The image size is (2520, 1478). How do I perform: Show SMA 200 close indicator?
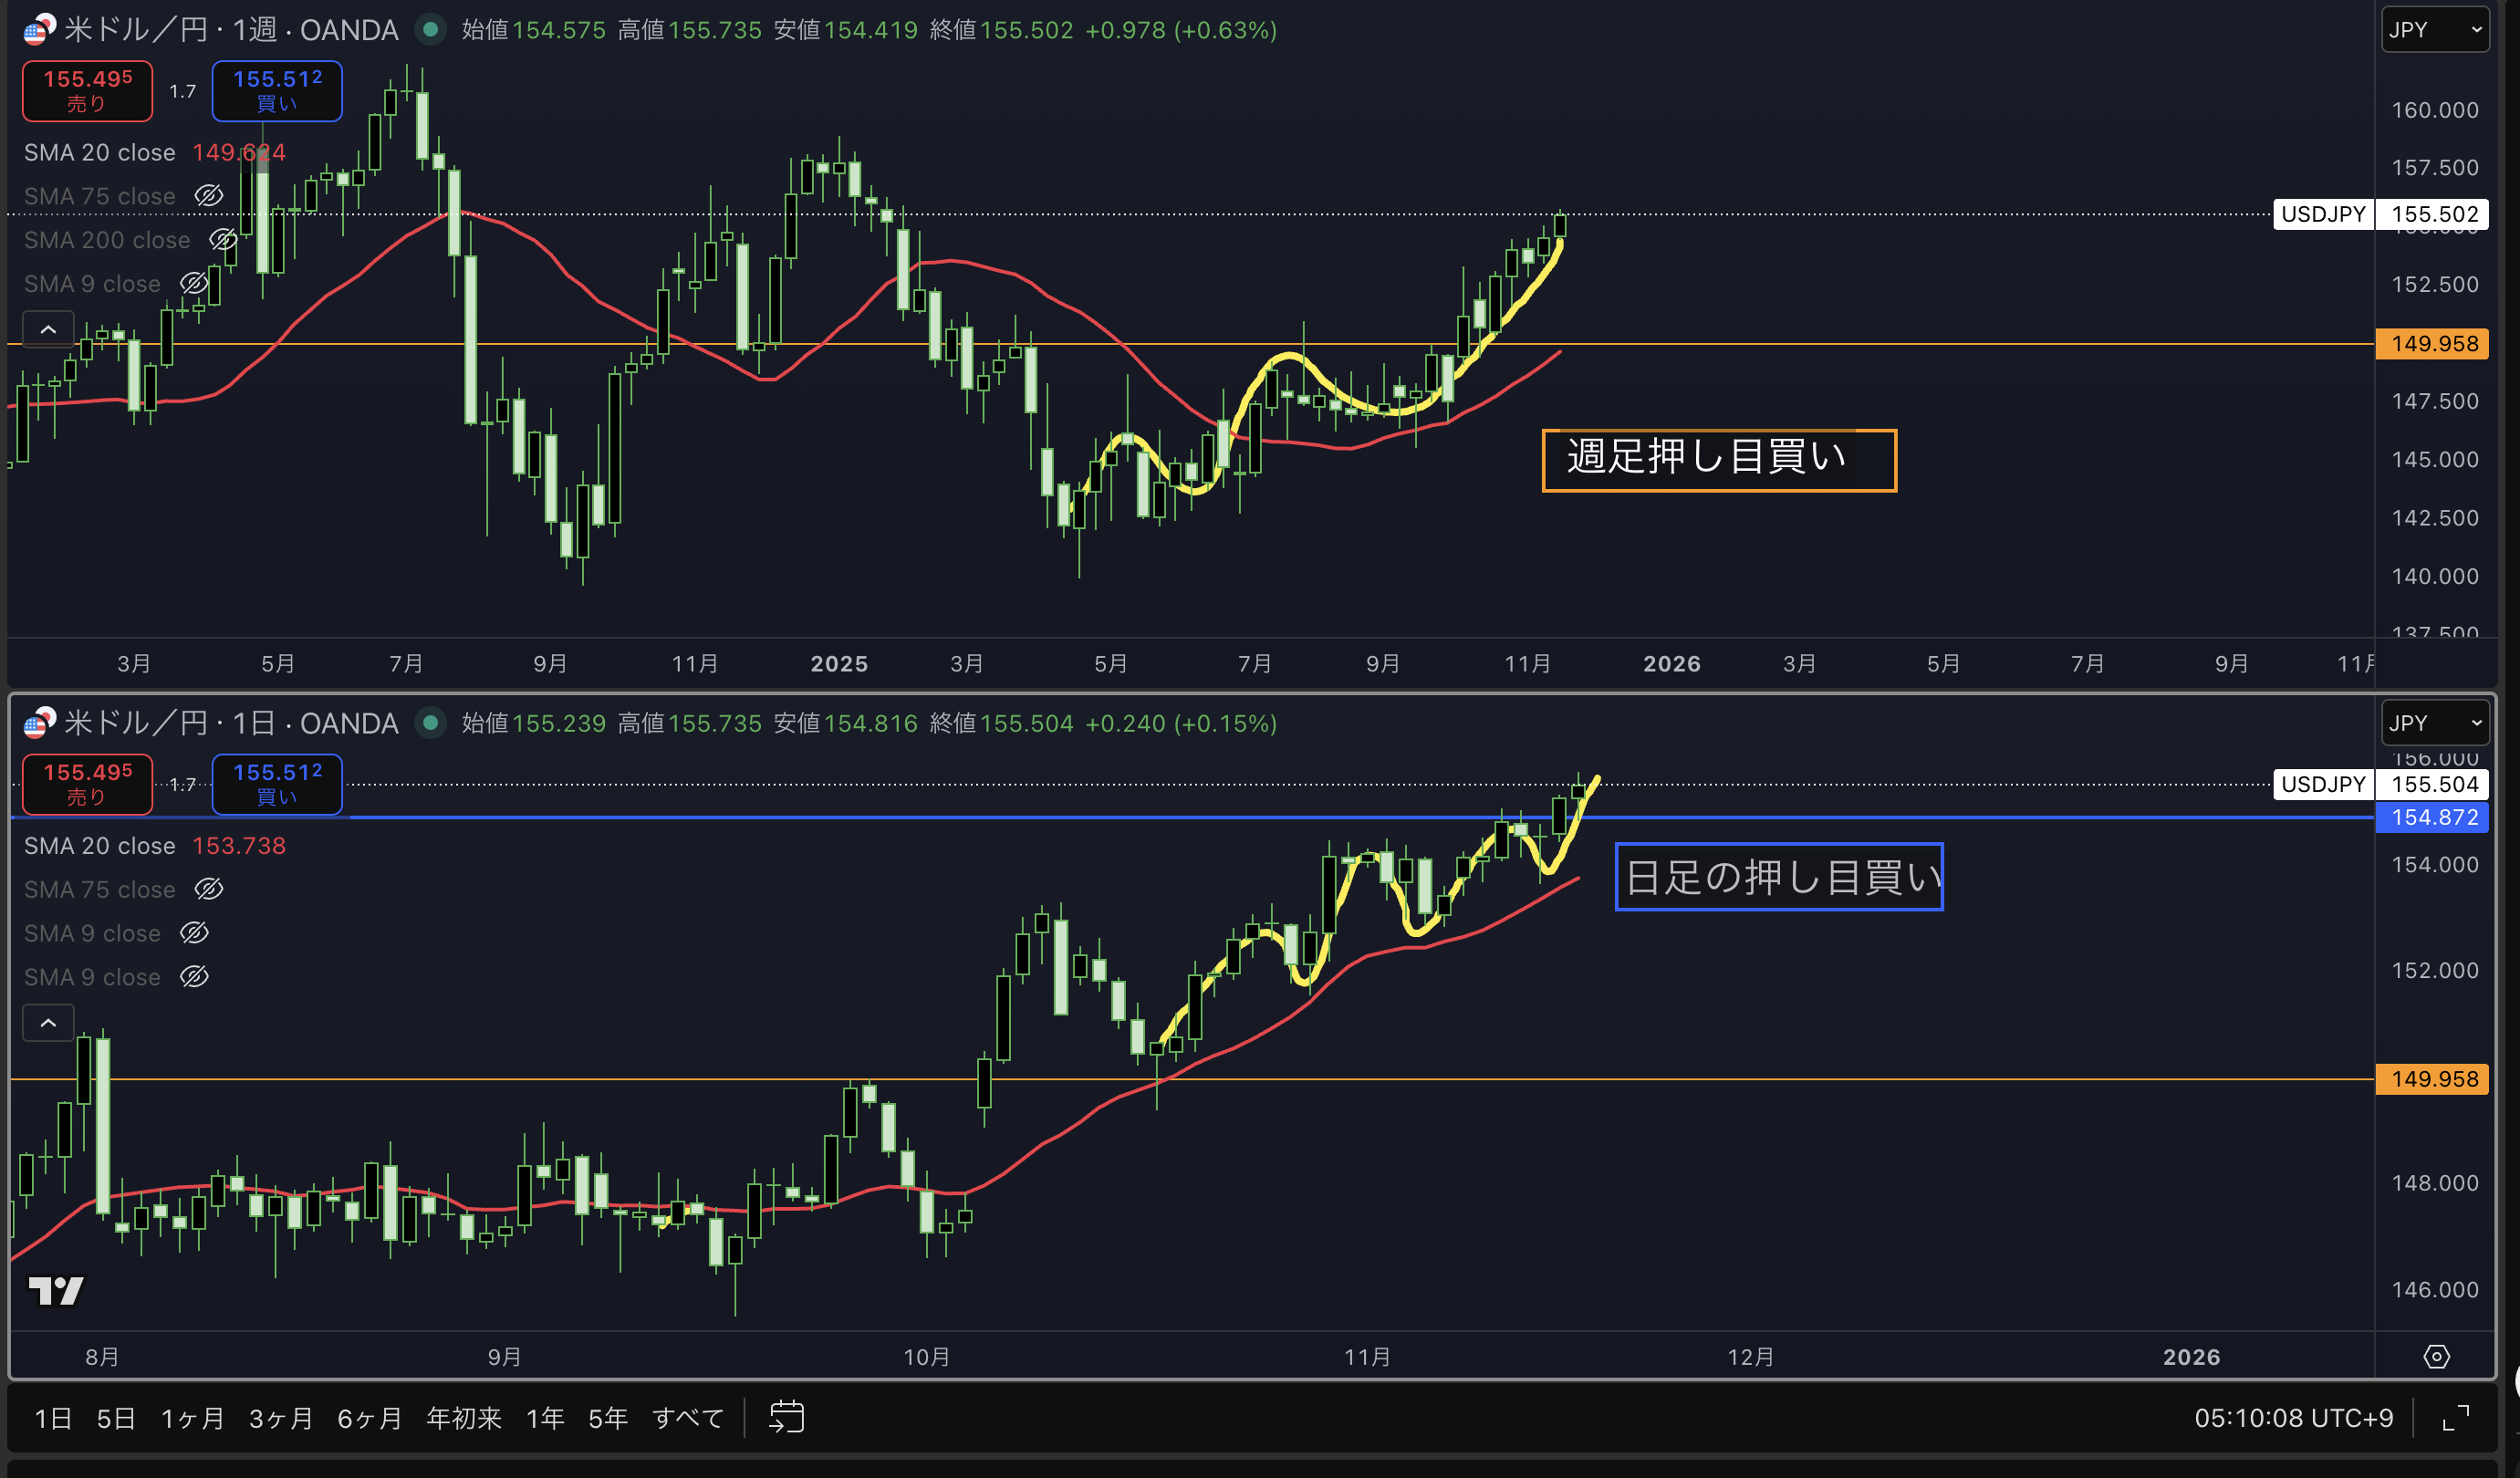[222, 240]
